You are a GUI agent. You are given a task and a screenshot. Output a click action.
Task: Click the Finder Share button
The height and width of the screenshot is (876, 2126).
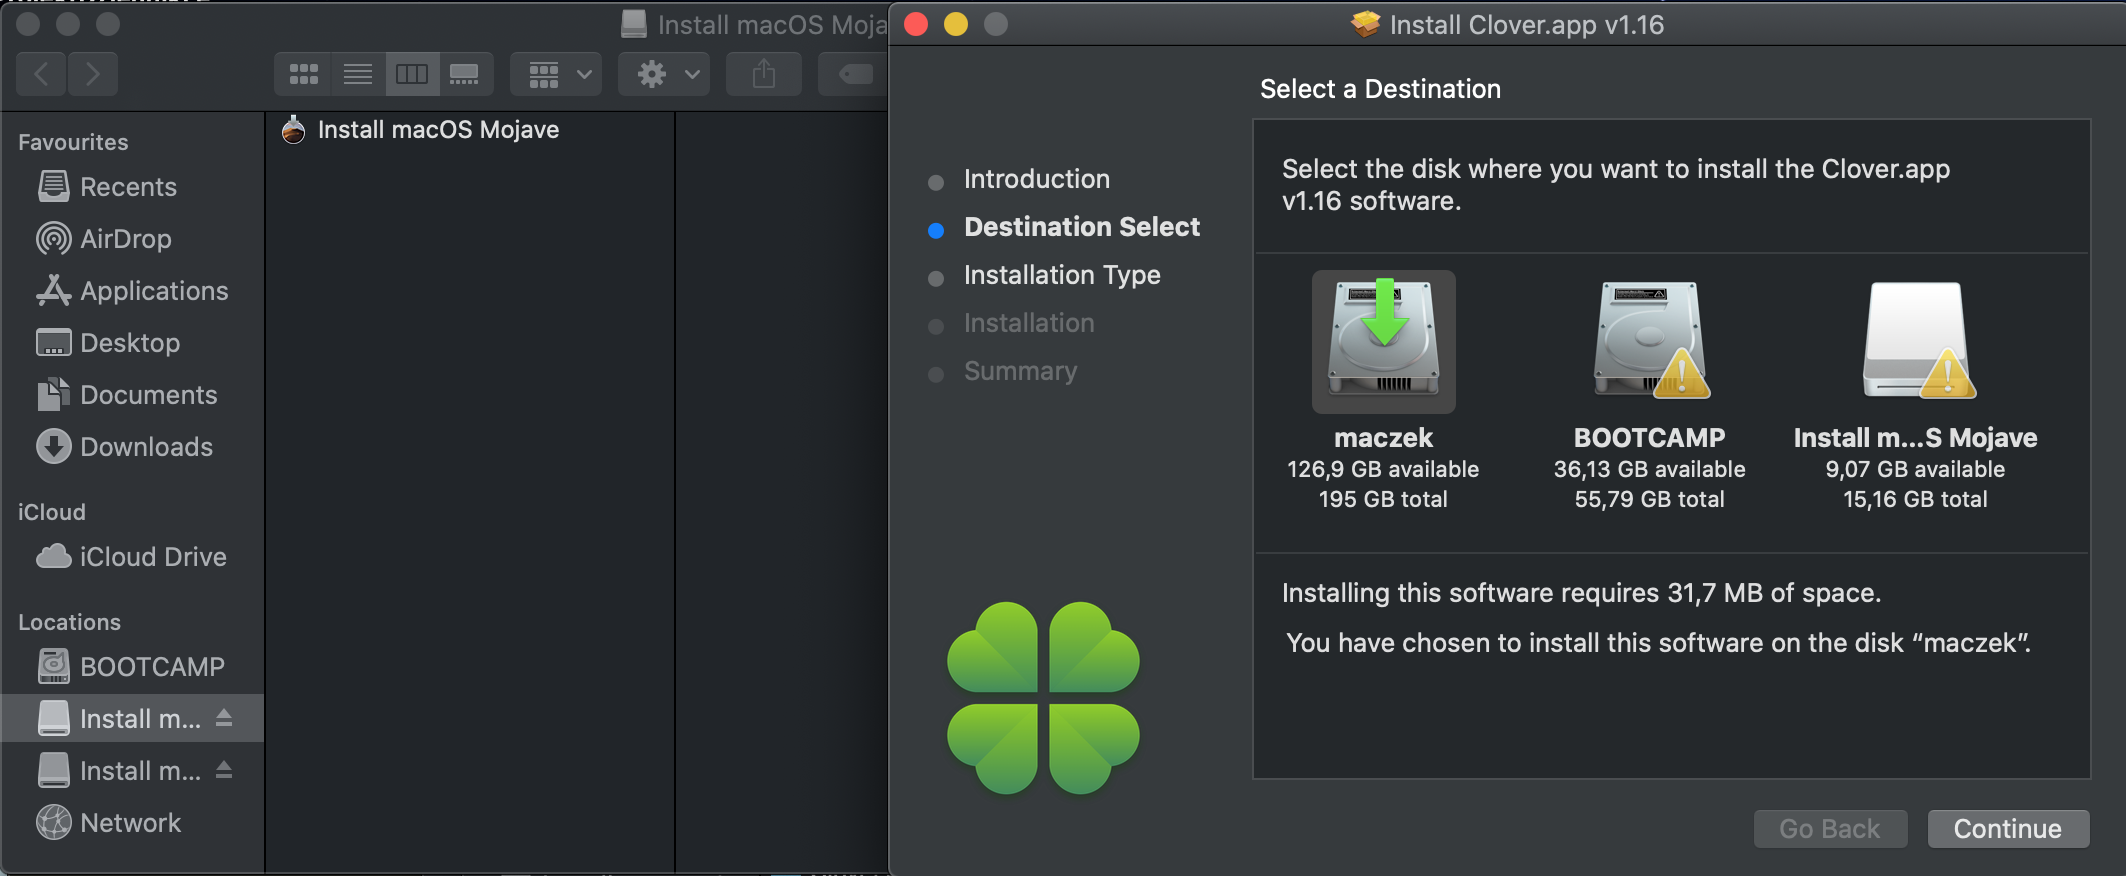point(764,74)
